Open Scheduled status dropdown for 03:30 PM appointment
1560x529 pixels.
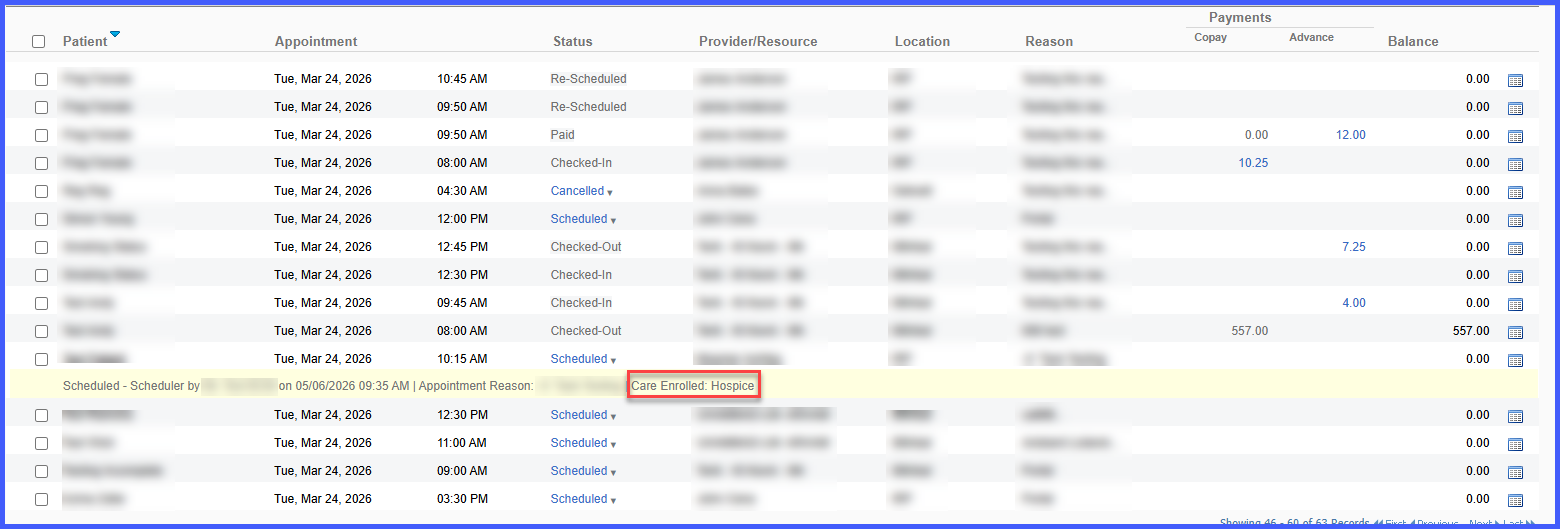click(583, 499)
